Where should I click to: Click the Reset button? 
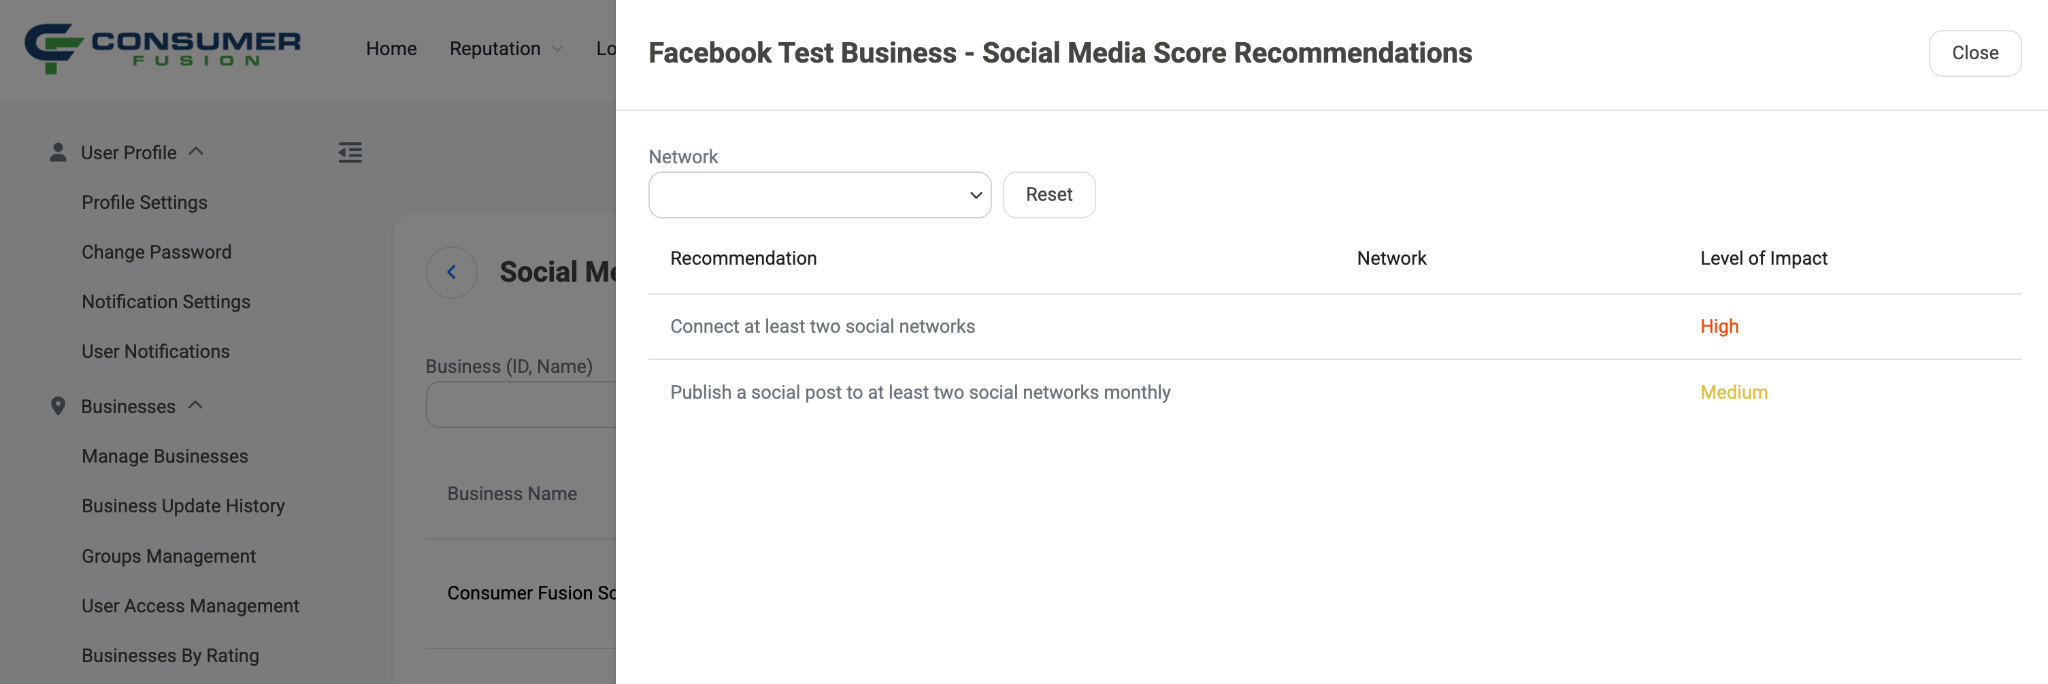click(1049, 195)
